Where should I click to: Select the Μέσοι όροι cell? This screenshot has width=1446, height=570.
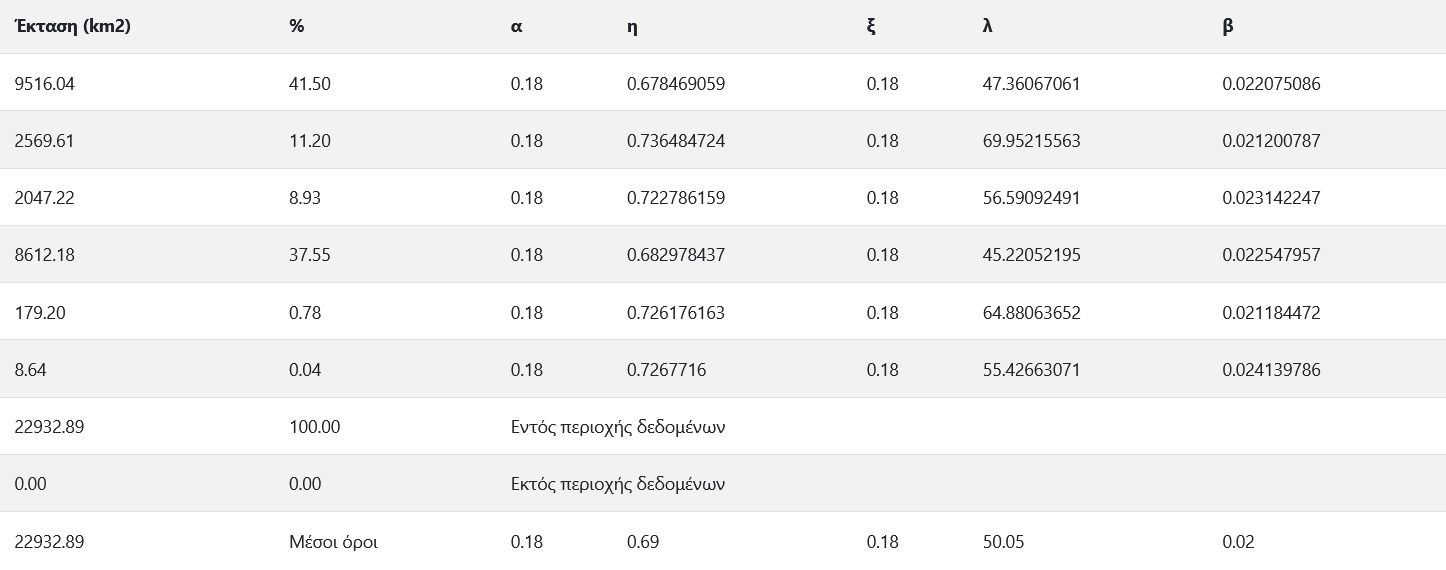point(333,542)
